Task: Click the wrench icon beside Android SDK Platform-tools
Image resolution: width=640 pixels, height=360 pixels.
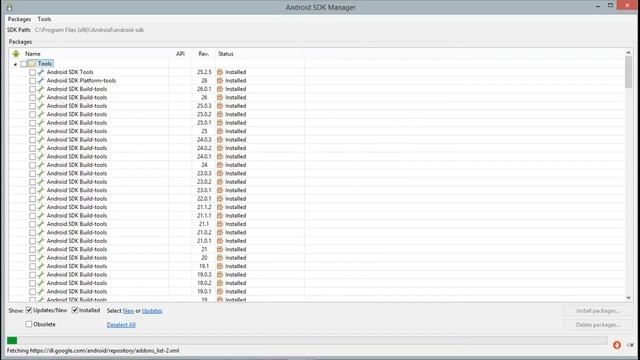Action: 41,81
